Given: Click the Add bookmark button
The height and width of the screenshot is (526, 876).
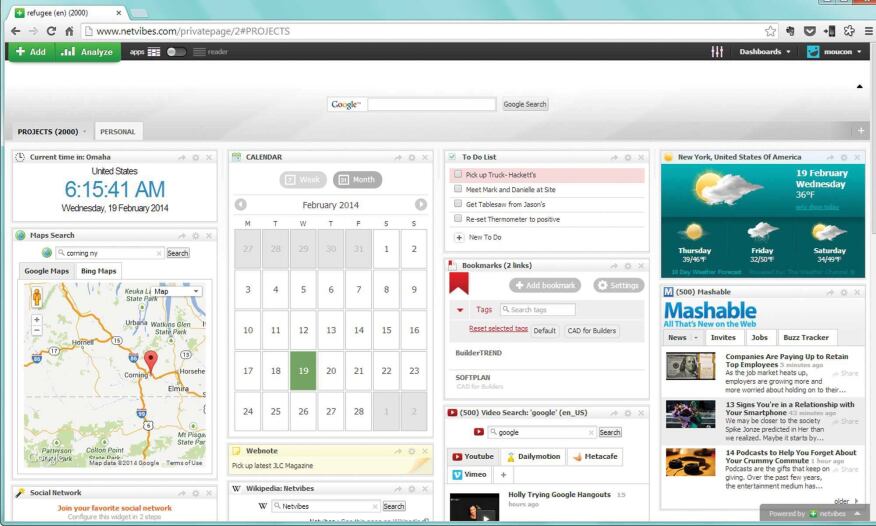Looking at the screenshot, I should coord(545,285).
